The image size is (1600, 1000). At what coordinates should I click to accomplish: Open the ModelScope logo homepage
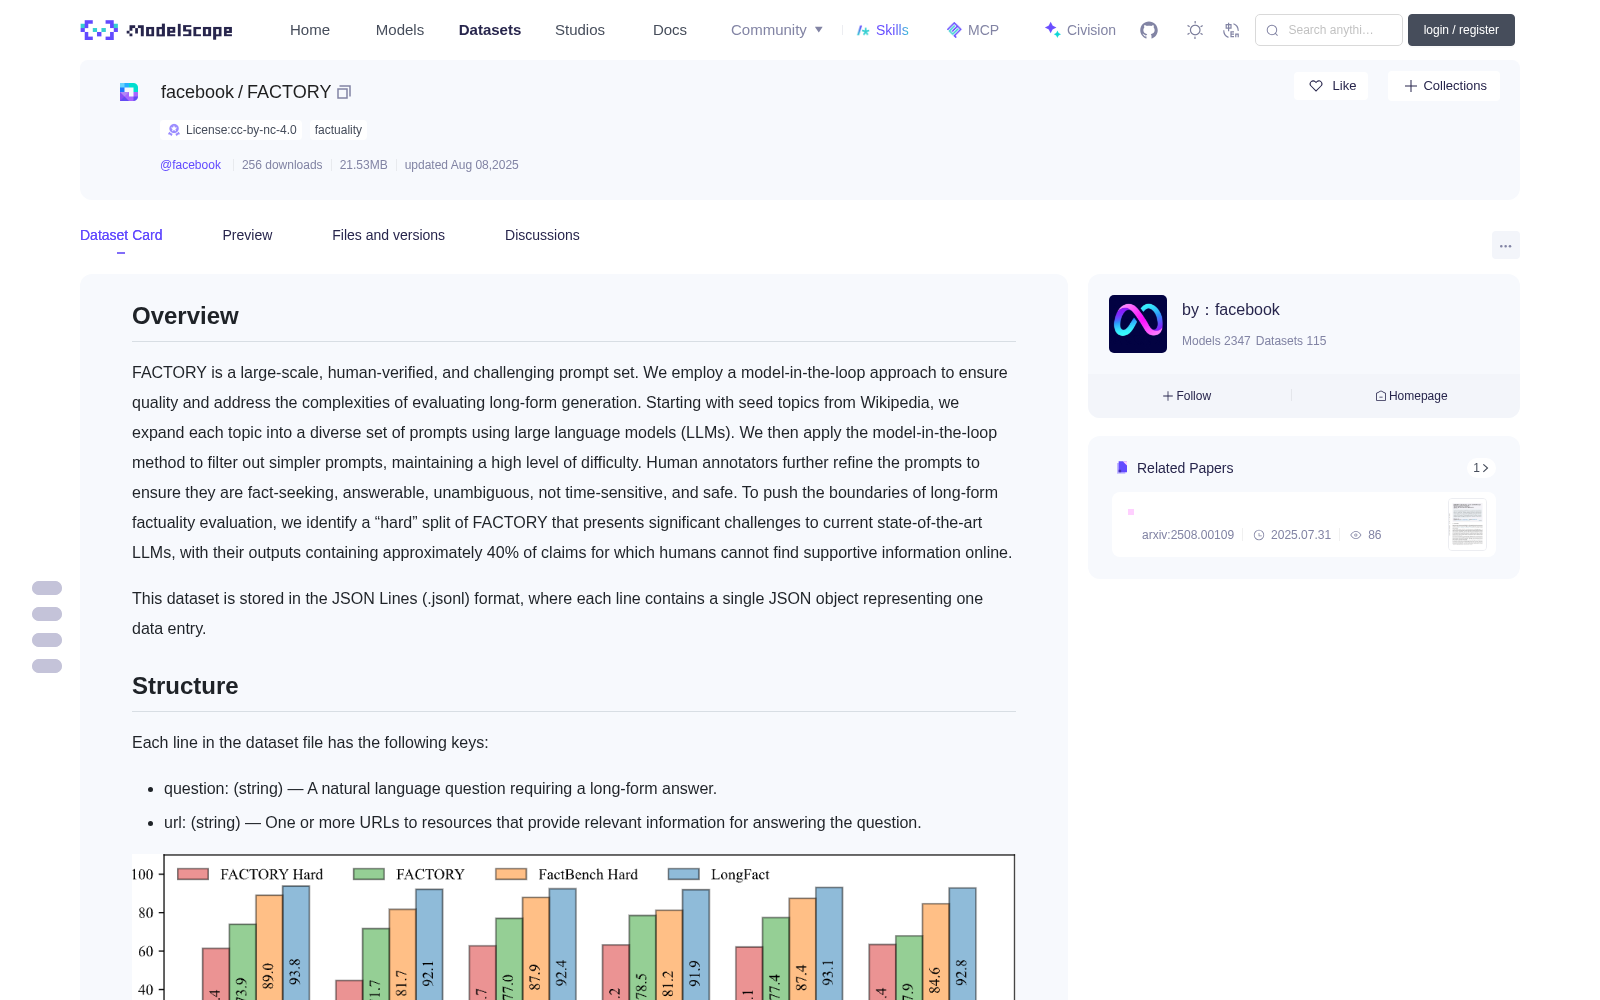pyautogui.click(x=156, y=30)
